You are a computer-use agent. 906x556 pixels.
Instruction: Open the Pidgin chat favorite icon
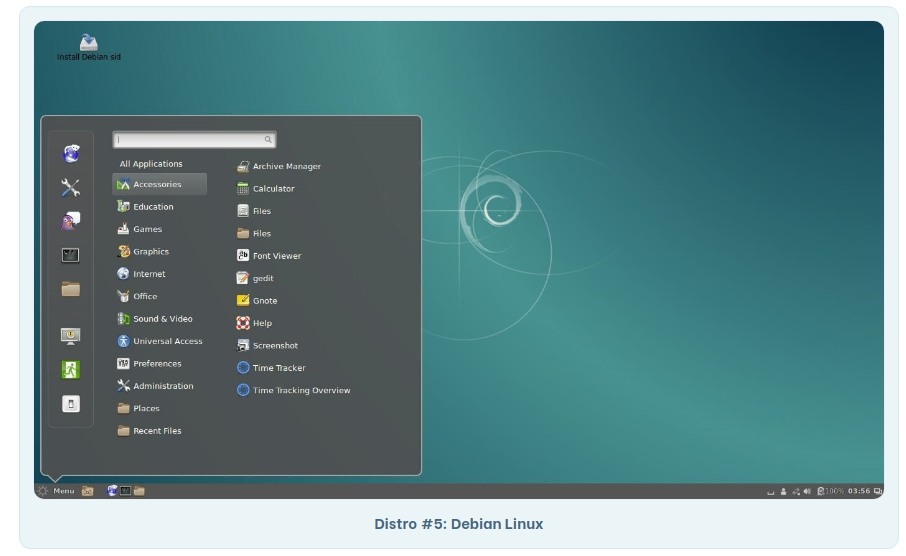(x=71, y=221)
